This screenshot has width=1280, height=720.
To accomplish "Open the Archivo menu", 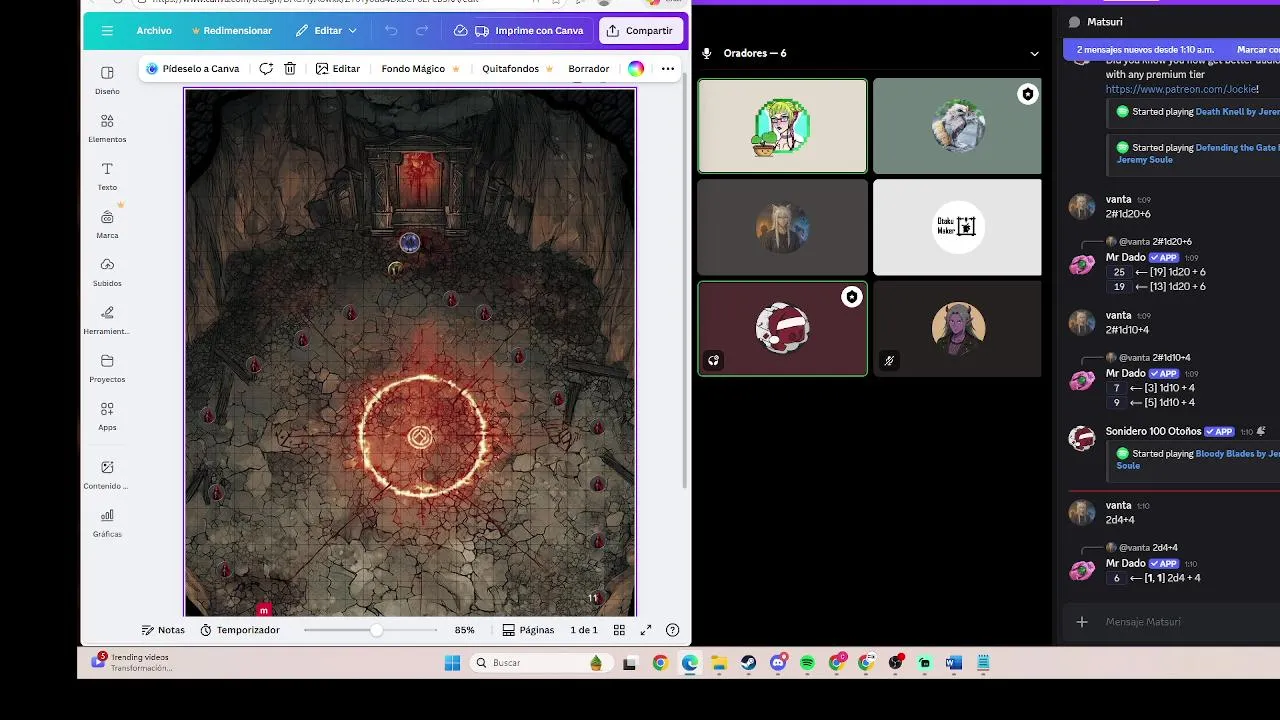I will tap(154, 31).
